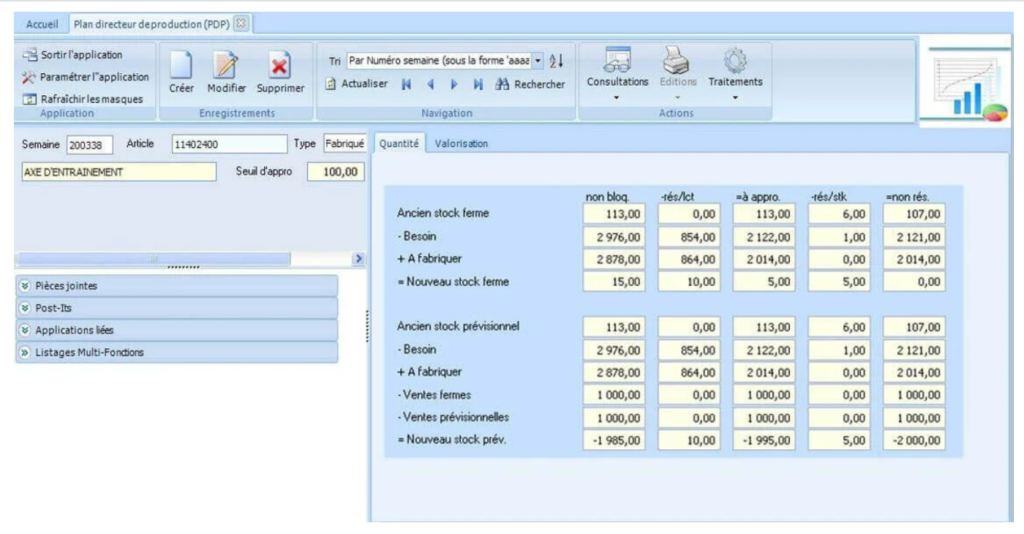
Task: Go to the previous record arrow
Action: [430, 85]
